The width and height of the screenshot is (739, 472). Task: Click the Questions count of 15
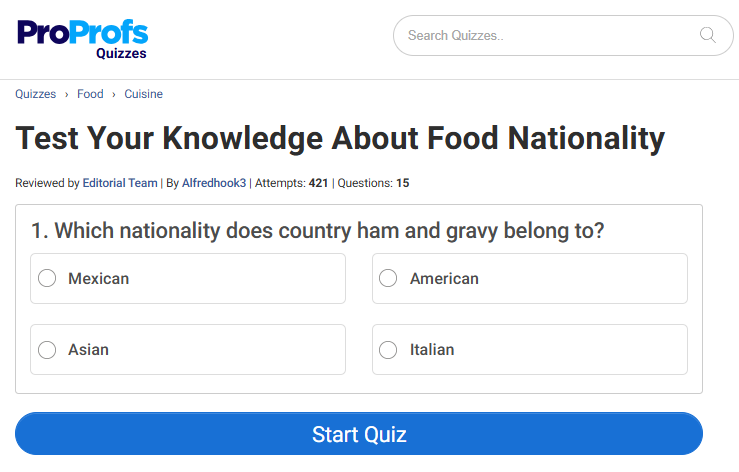(402, 183)
